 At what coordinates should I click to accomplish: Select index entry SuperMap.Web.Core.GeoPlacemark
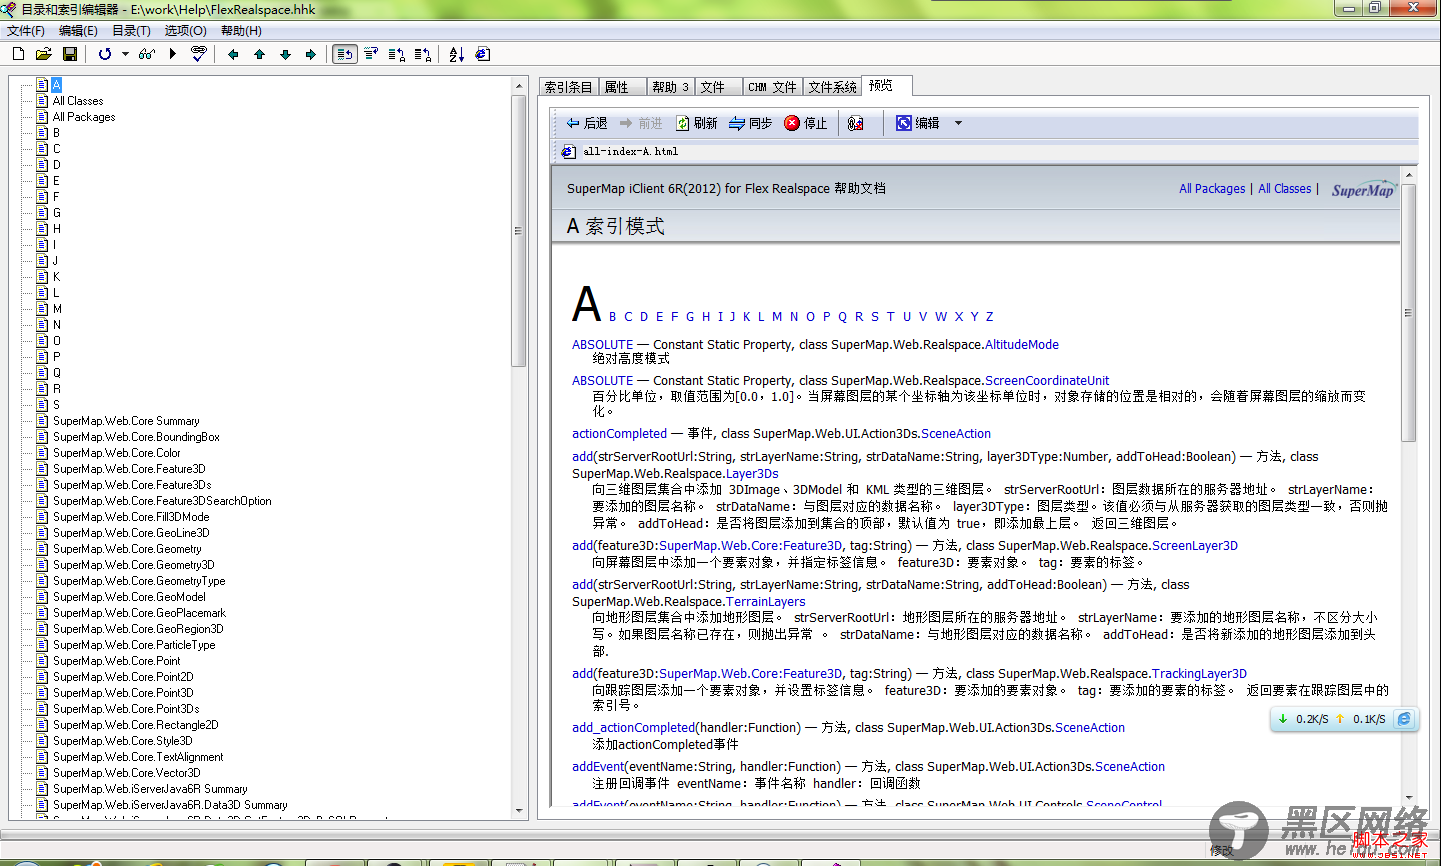click(139, 613)
